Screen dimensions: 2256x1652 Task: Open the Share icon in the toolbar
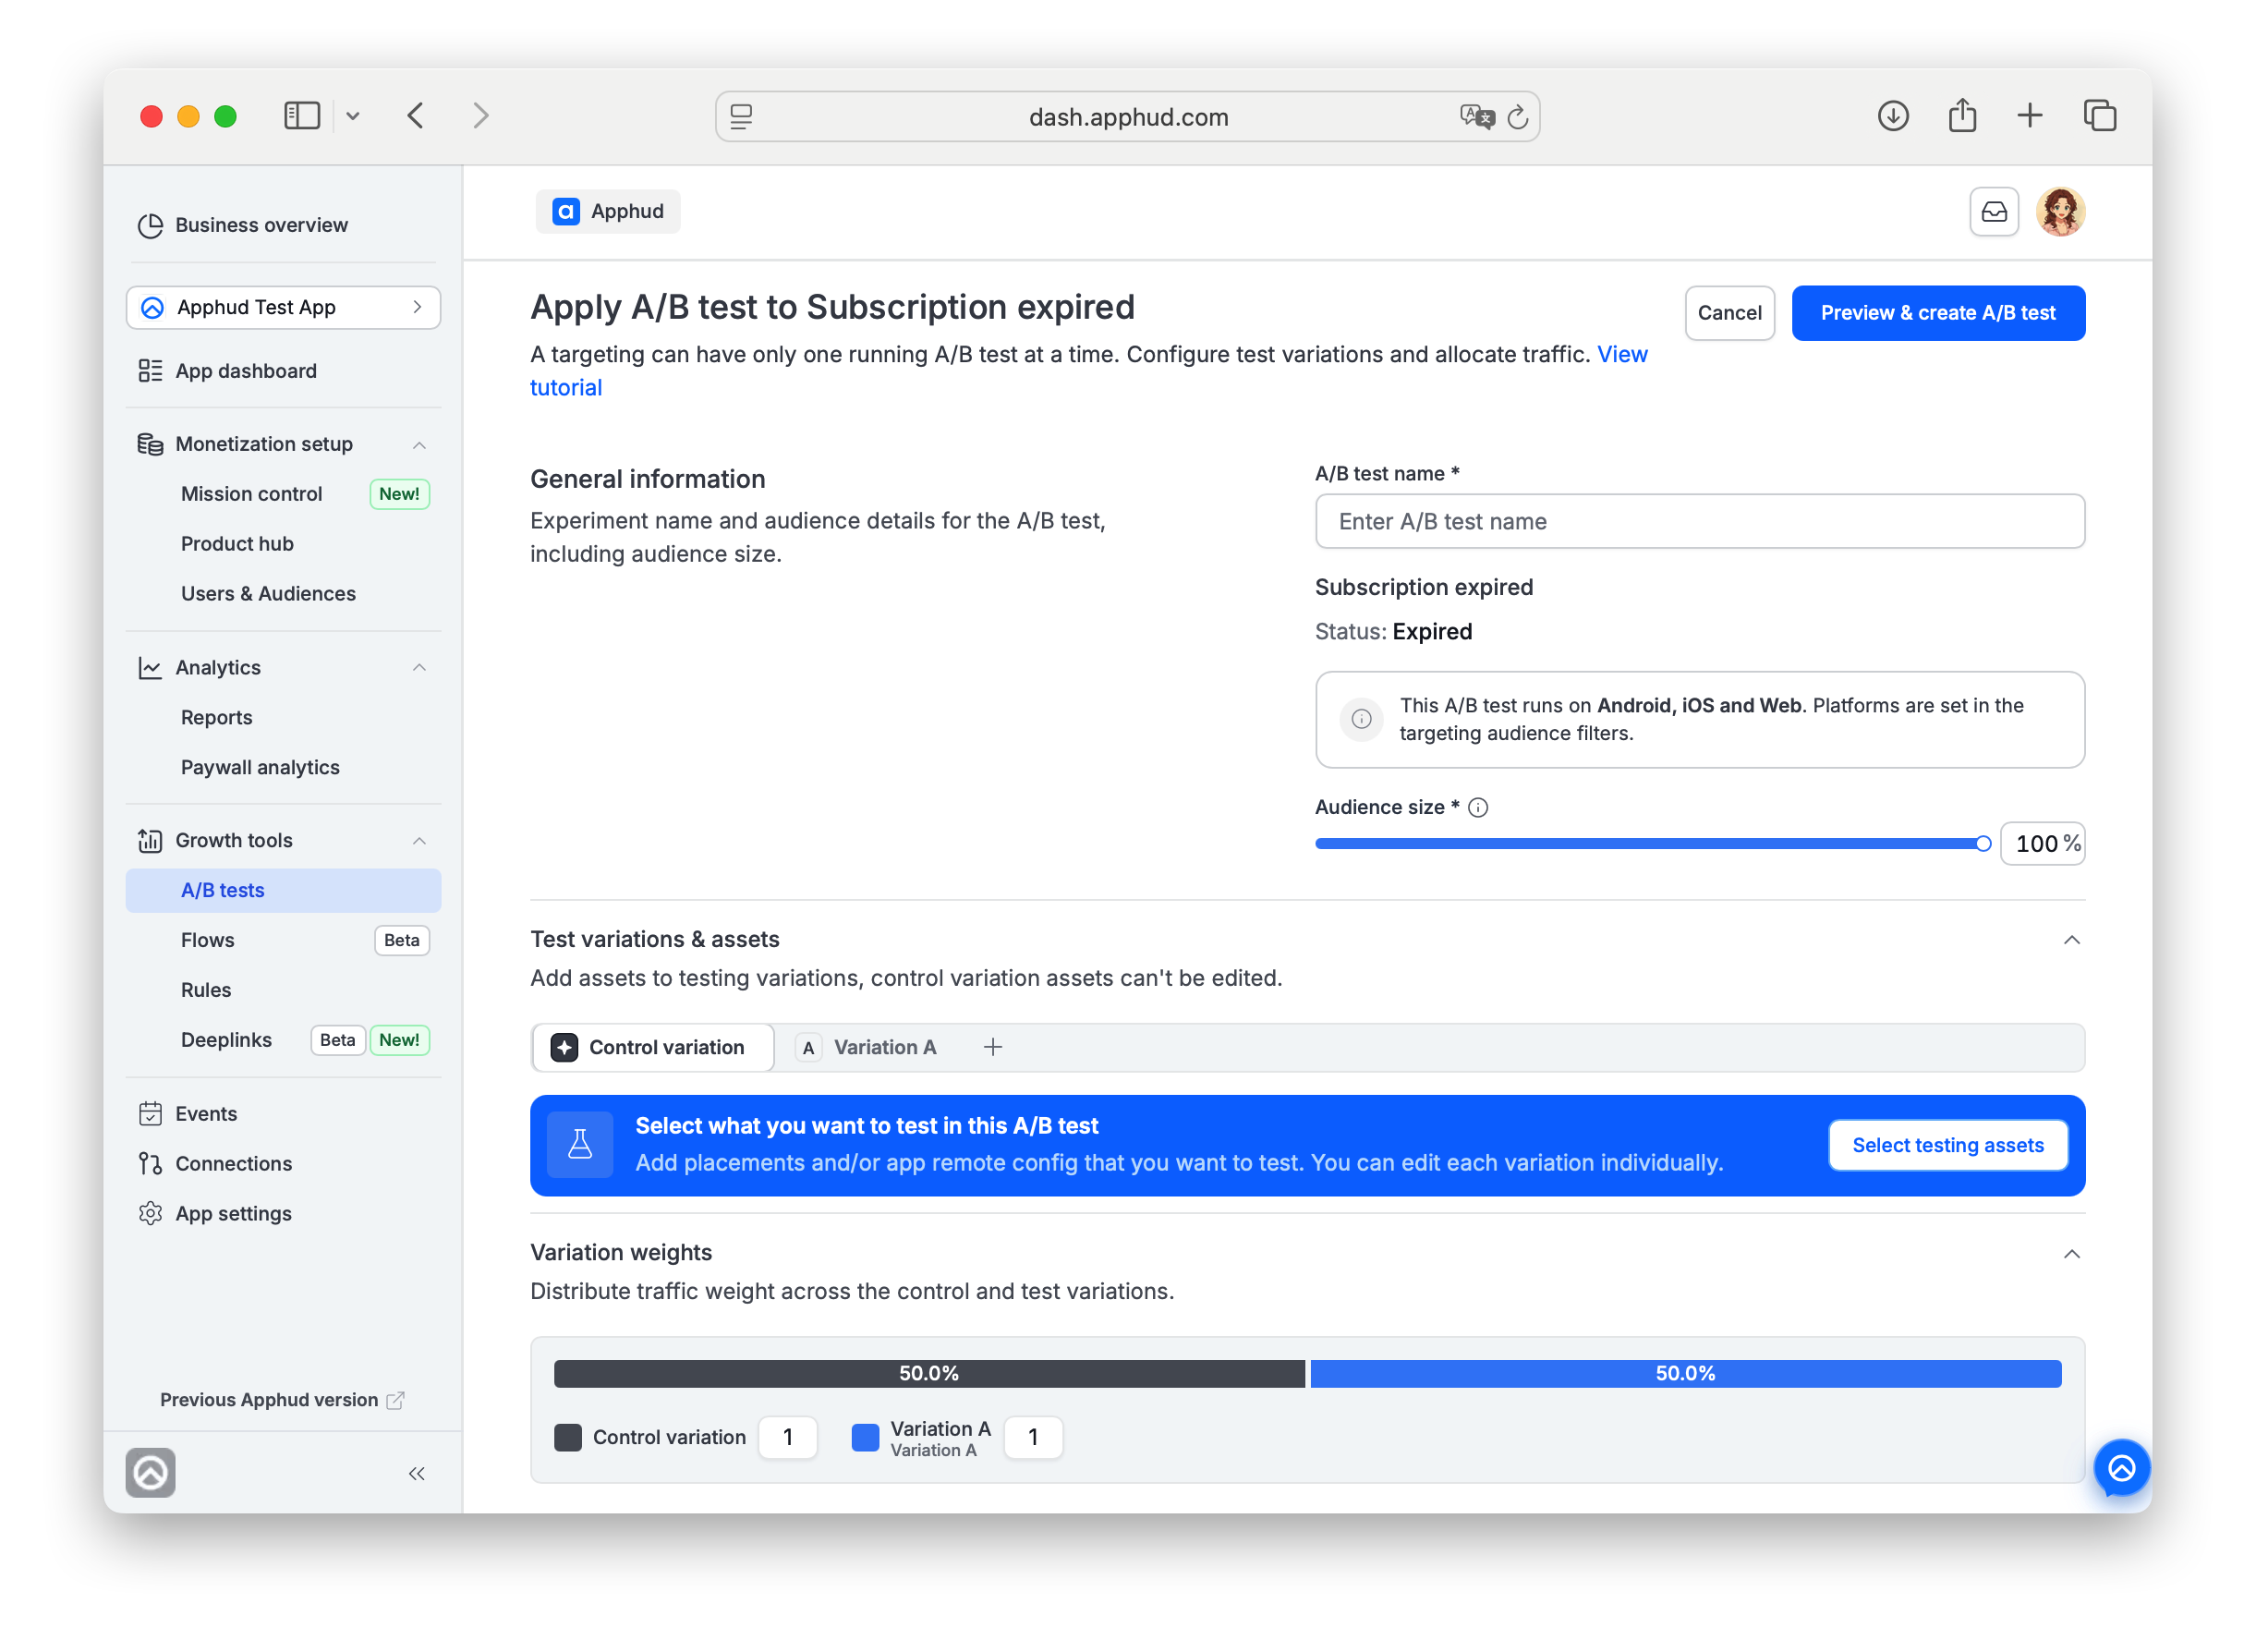pyautogui.click(x=1962, y=116)
